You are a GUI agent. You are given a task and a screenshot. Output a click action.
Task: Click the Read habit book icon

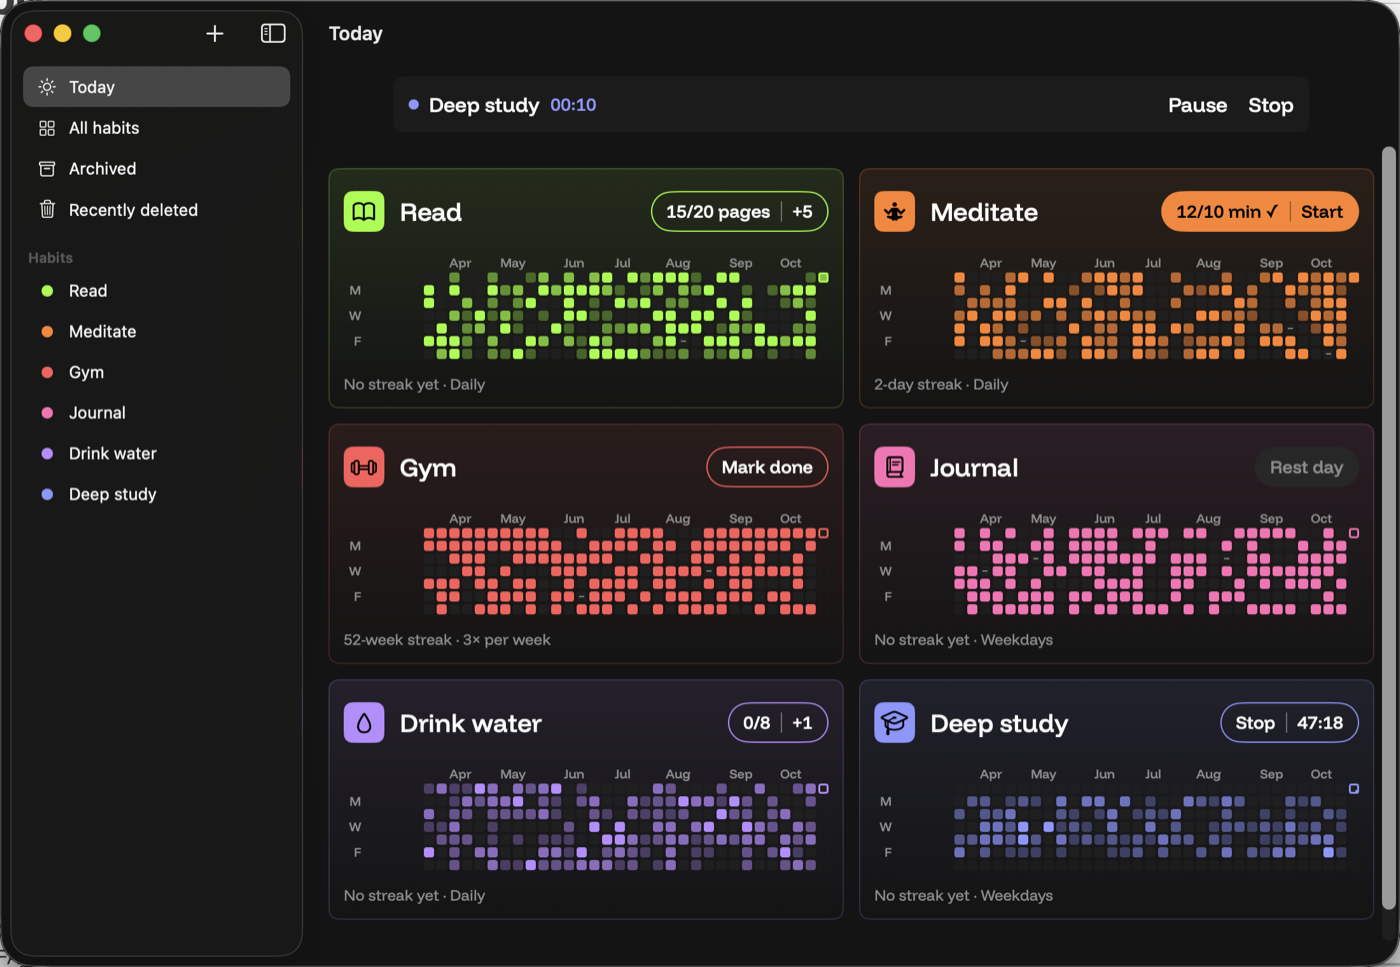tap(364, 212)
